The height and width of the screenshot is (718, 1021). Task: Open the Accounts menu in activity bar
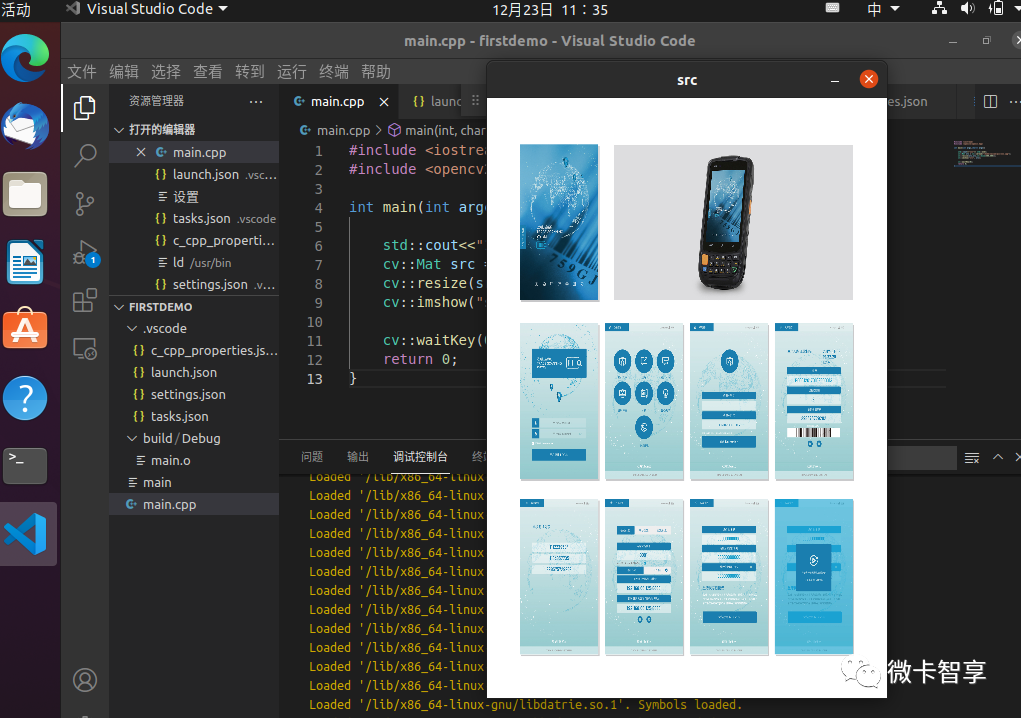pyautogui.click(x=85, y=680)
